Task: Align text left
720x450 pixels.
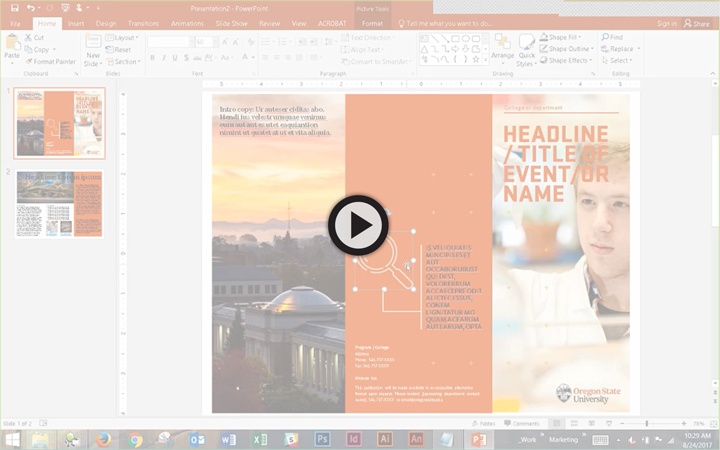Action: click(x=265, y=57)
